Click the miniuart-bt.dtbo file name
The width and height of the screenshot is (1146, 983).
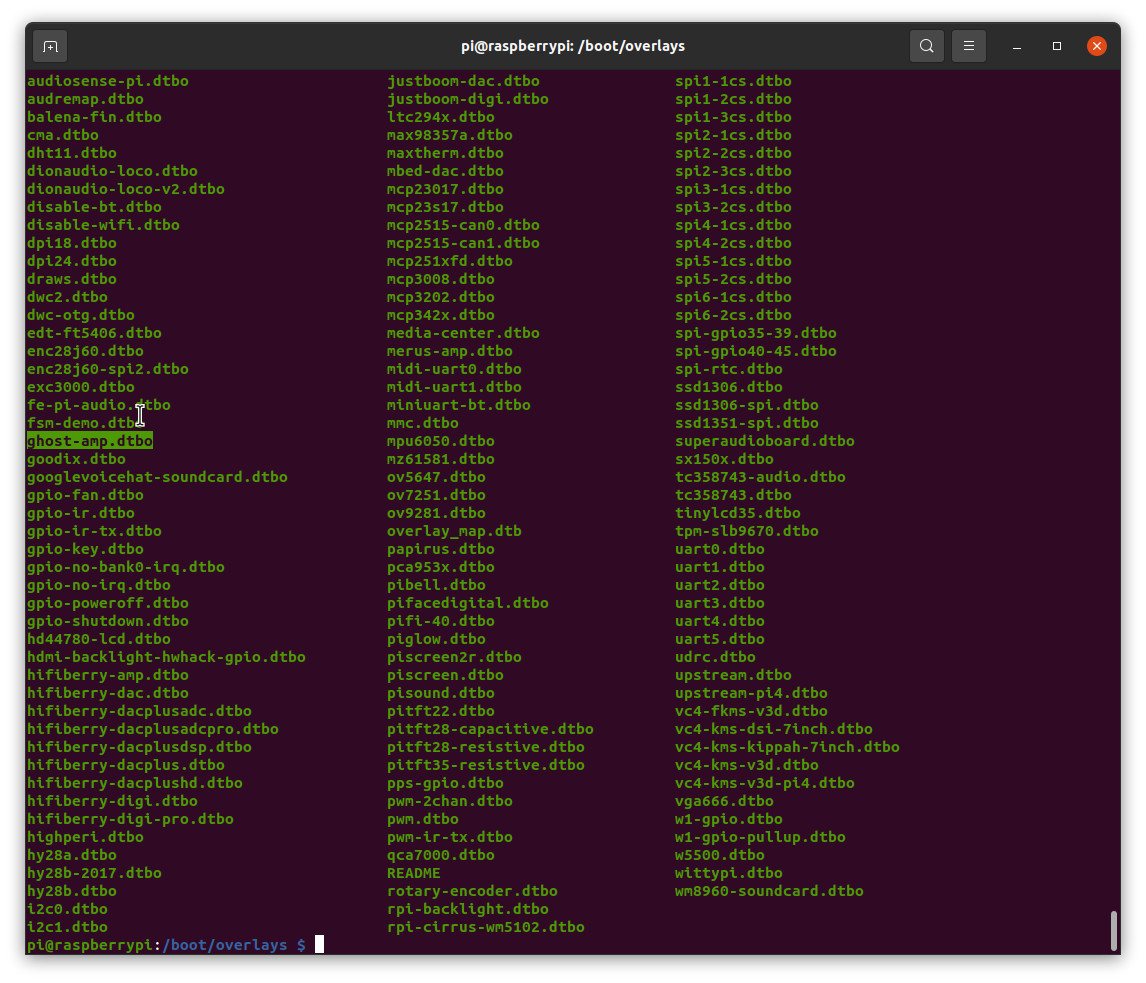pyautogui.click(x=459, y=405)
